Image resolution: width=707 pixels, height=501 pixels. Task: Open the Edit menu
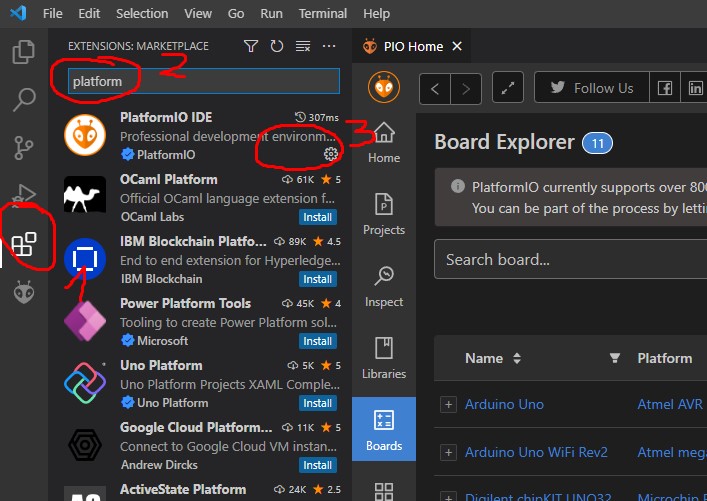click(89, 14)
